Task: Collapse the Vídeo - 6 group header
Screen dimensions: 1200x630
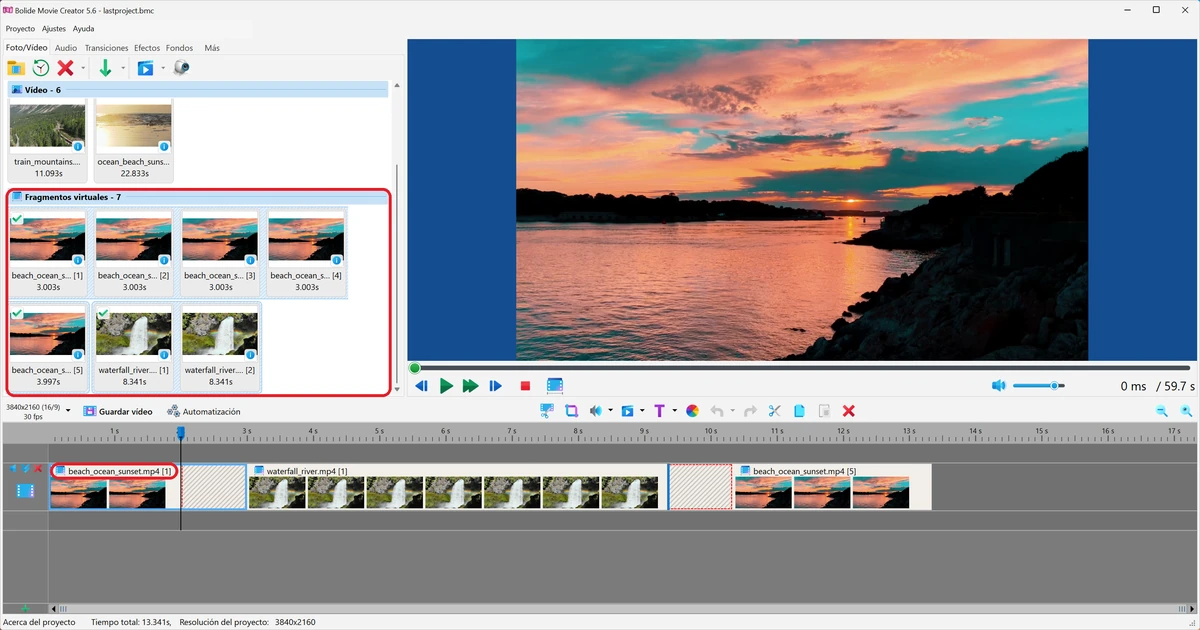Action: click(198, 90)
